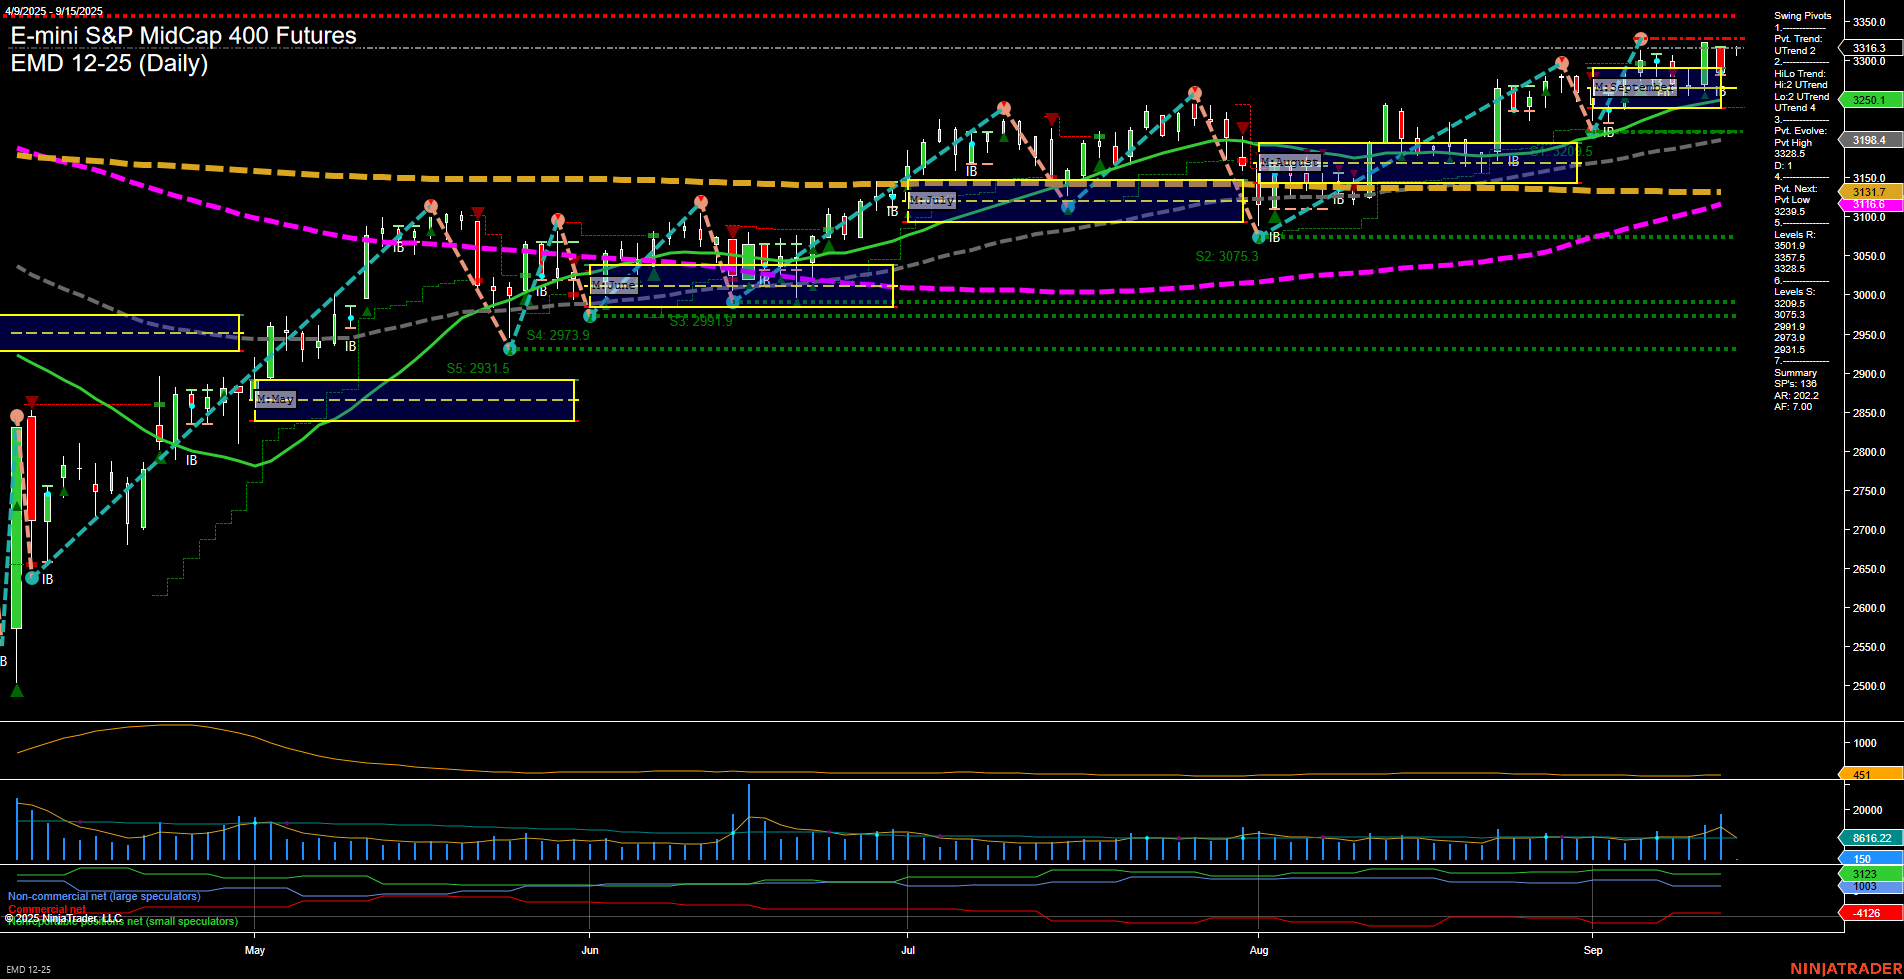Switch to the EMD 12-25 chart tab

pyautogui.click(x=27, y=968)
